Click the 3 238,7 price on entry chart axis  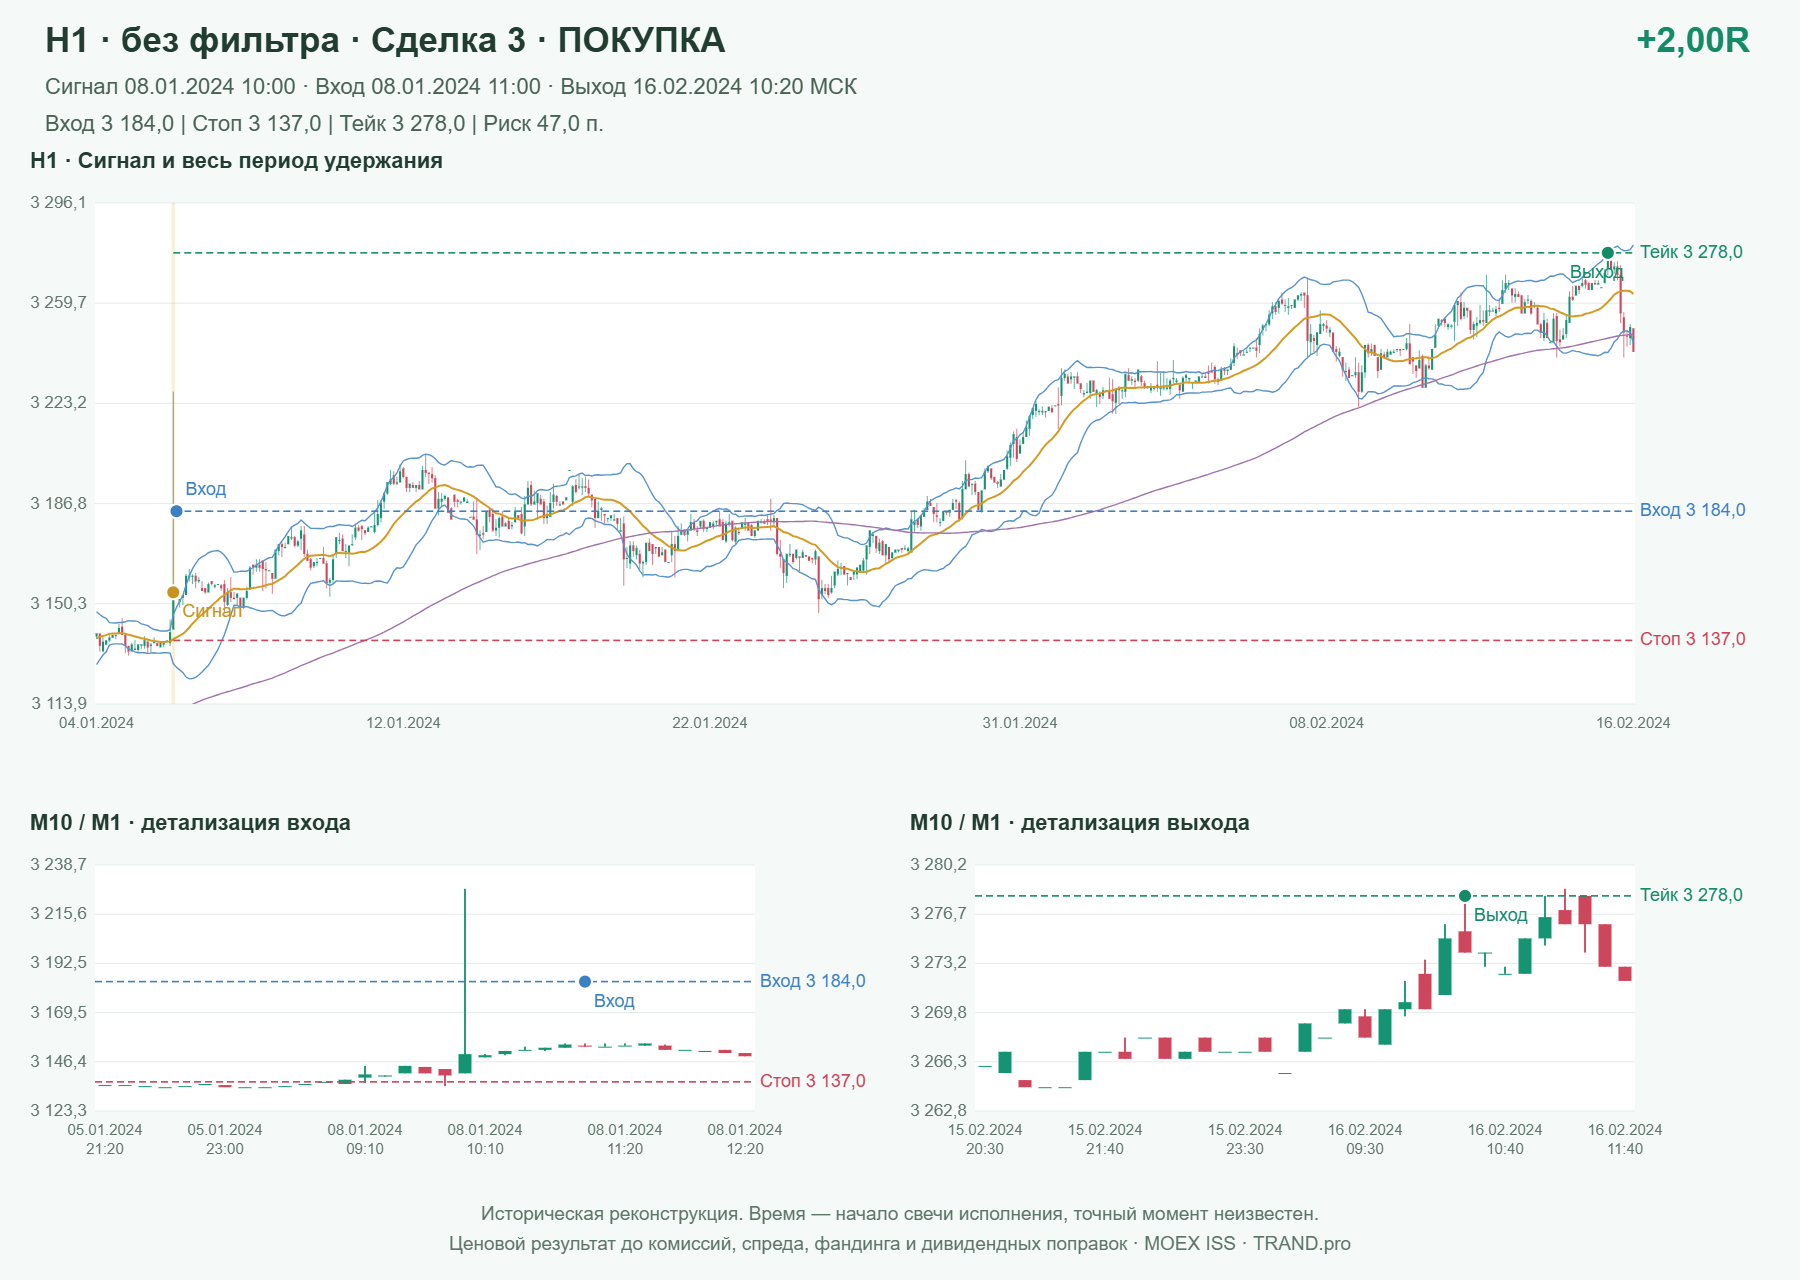(58, 865)
